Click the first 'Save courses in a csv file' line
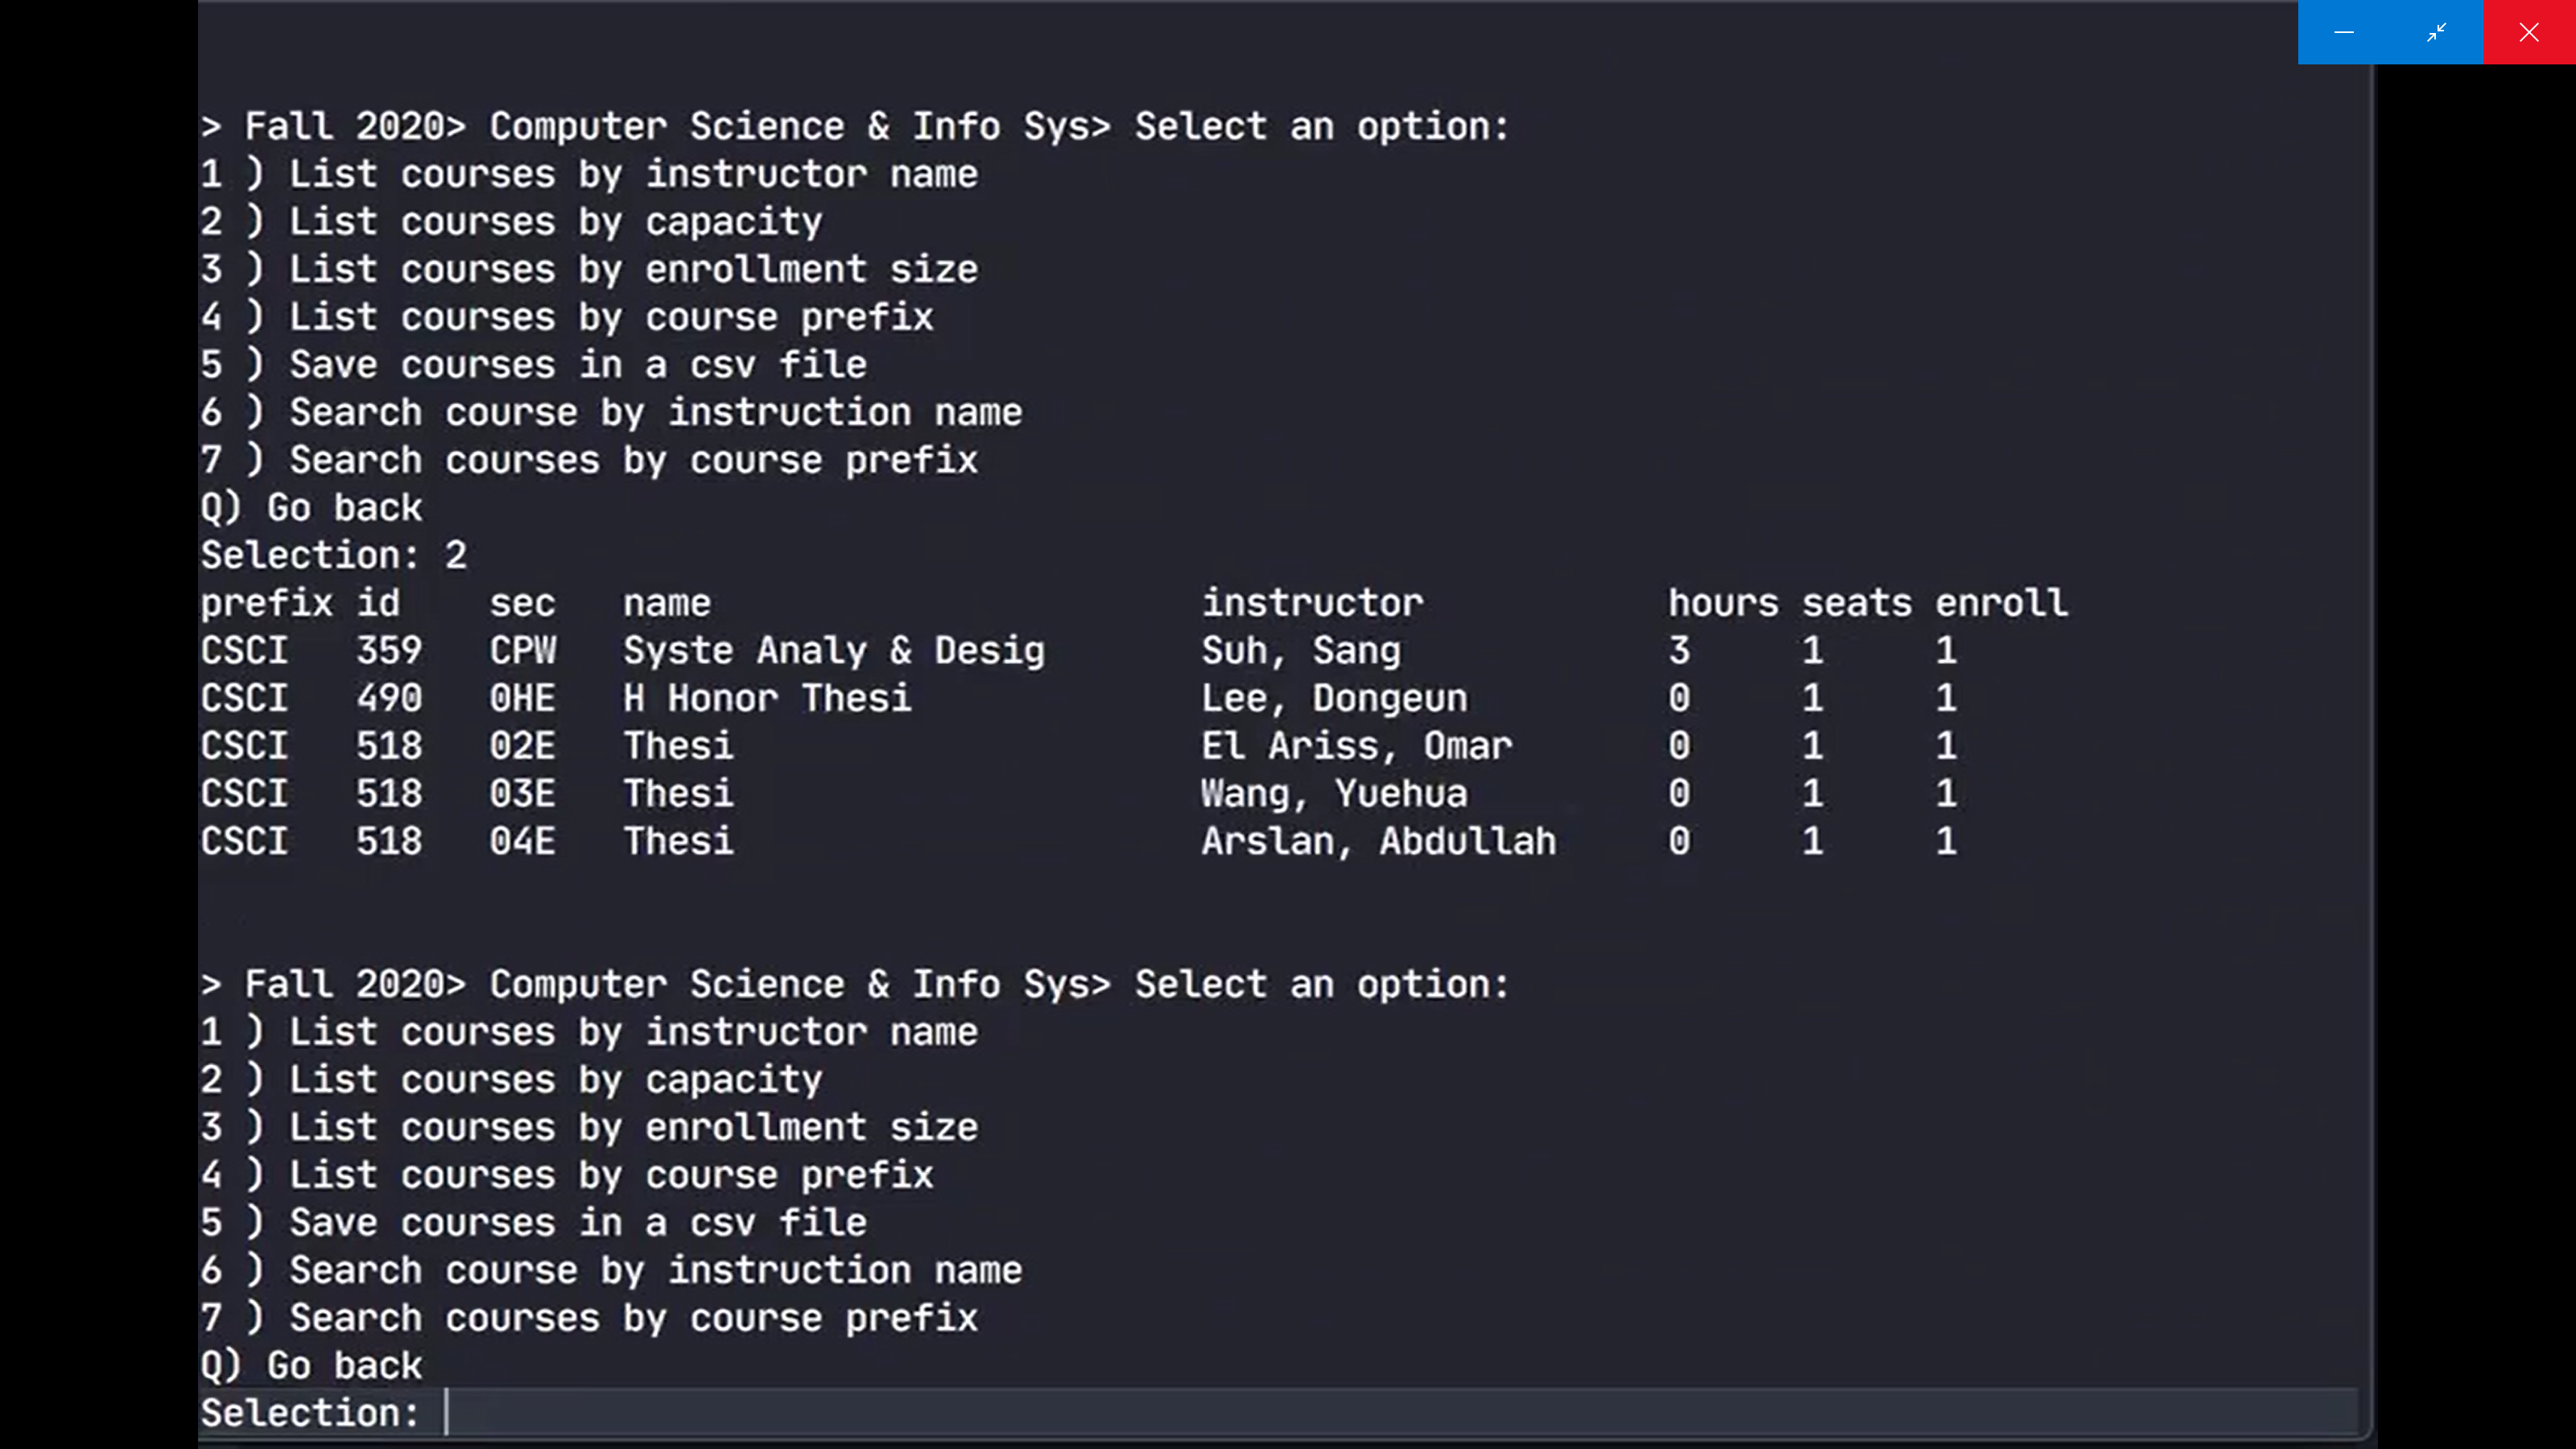The width and height of the screenshot is (2576, 1449). click(x=533, y=365)
